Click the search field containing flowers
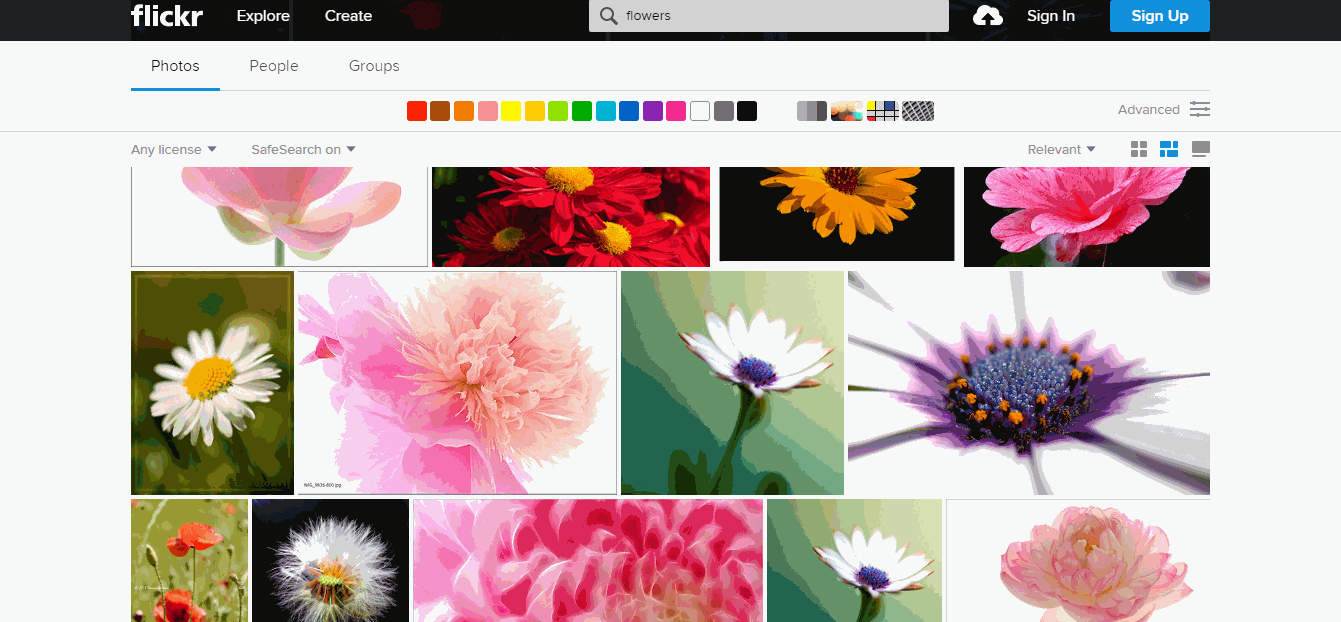This screenshot has width=1341, height=622. click(768, 16)
